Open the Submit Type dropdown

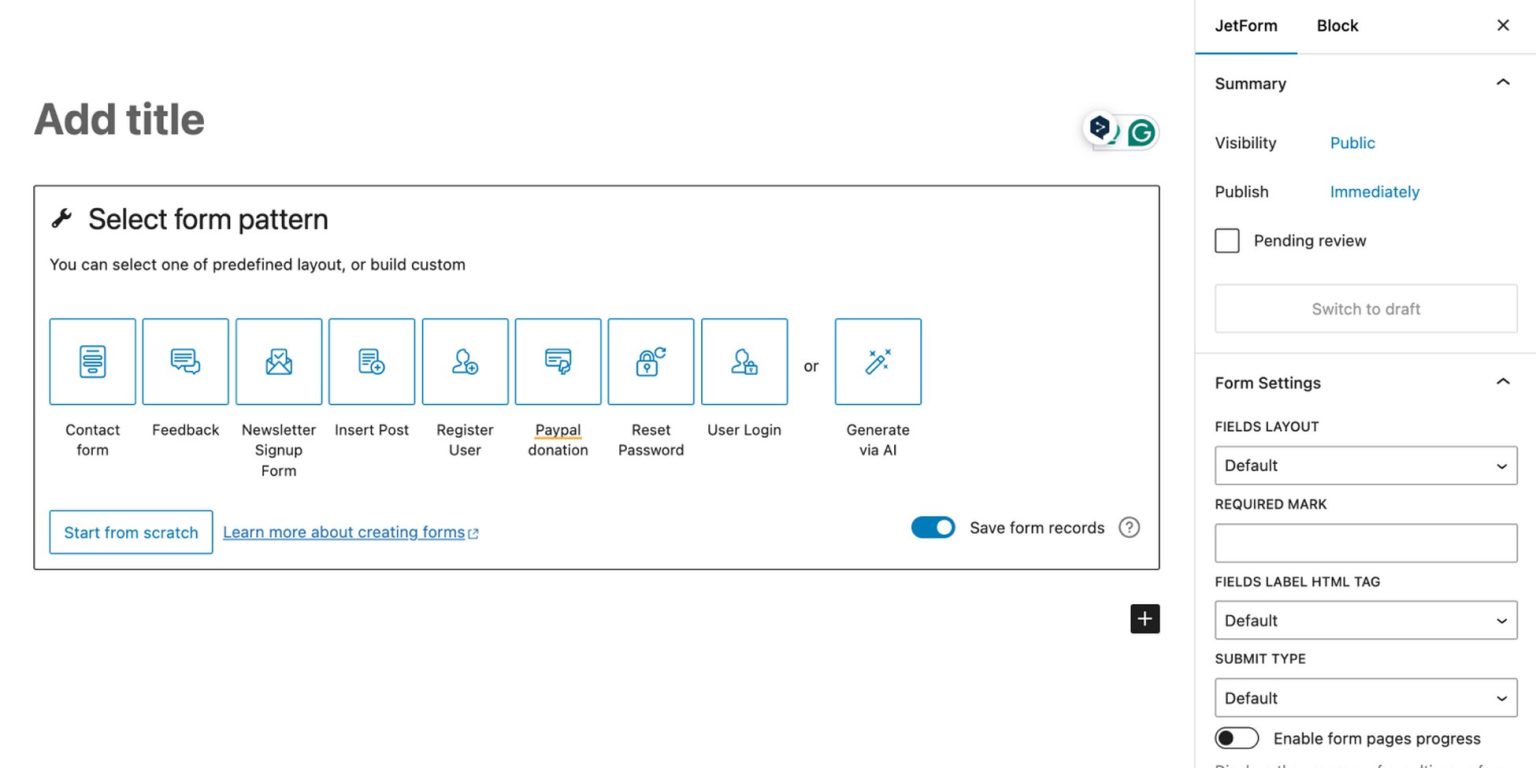click(1365, 698)
